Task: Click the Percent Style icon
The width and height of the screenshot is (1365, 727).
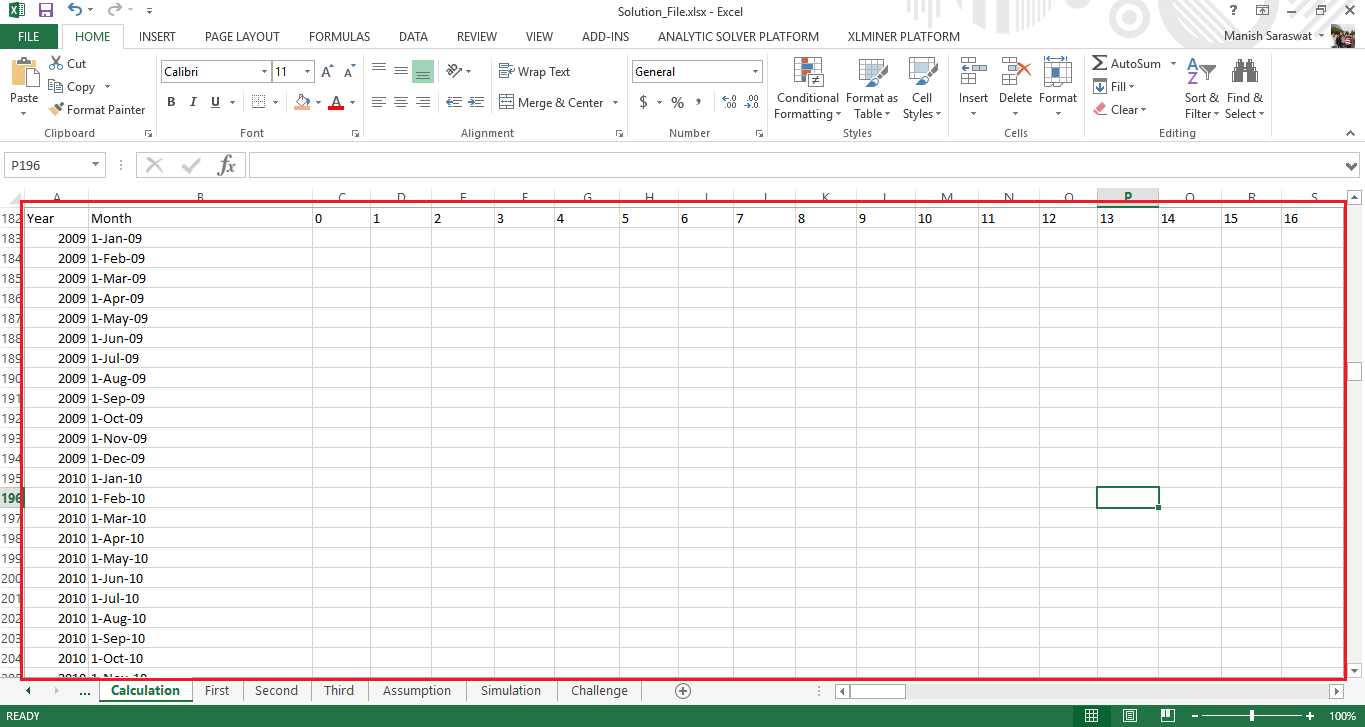Action: (x=677, y=103)
